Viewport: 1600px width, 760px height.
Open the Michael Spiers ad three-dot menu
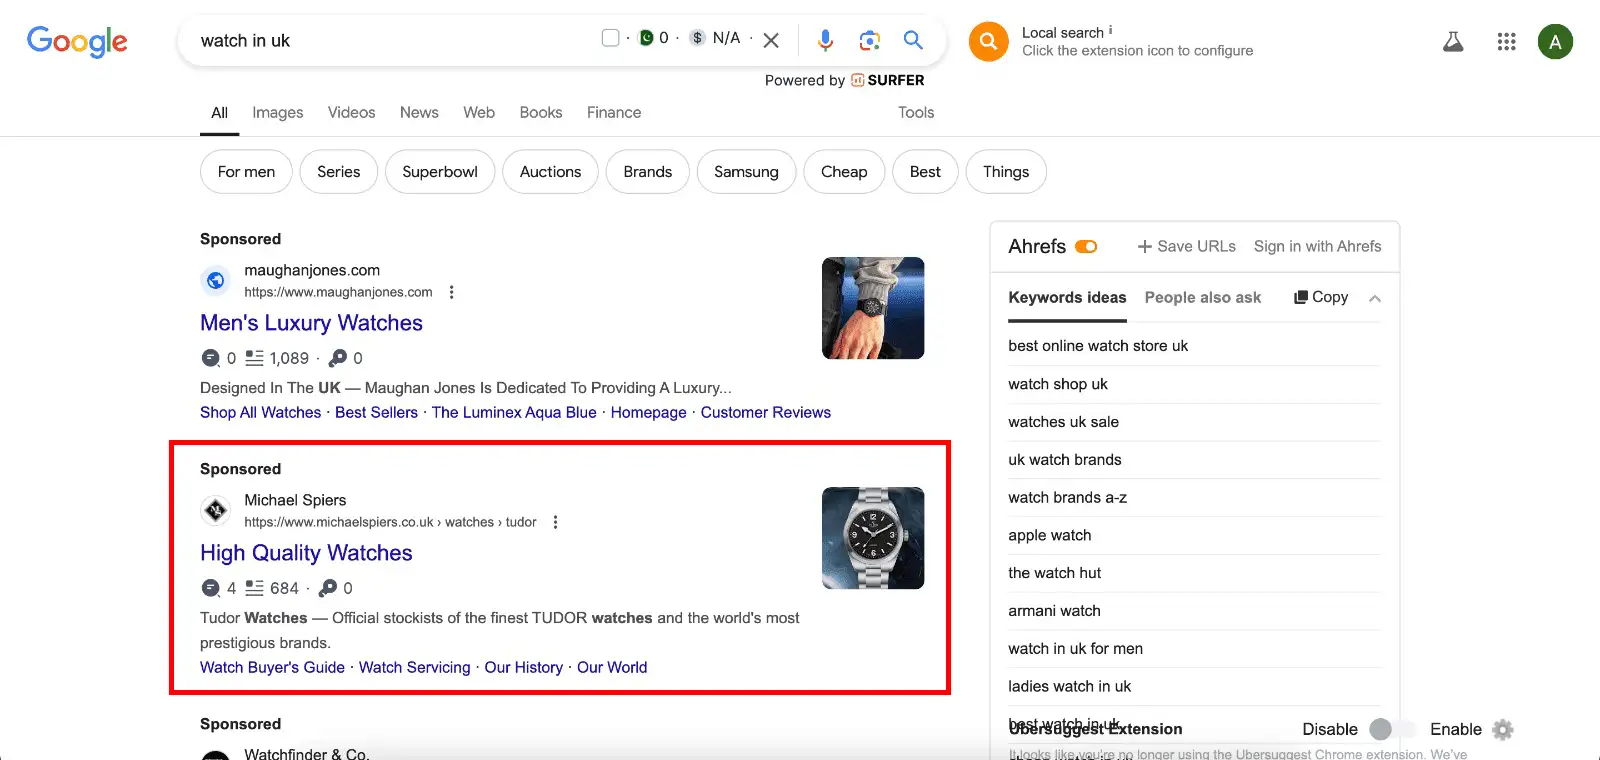556,522
